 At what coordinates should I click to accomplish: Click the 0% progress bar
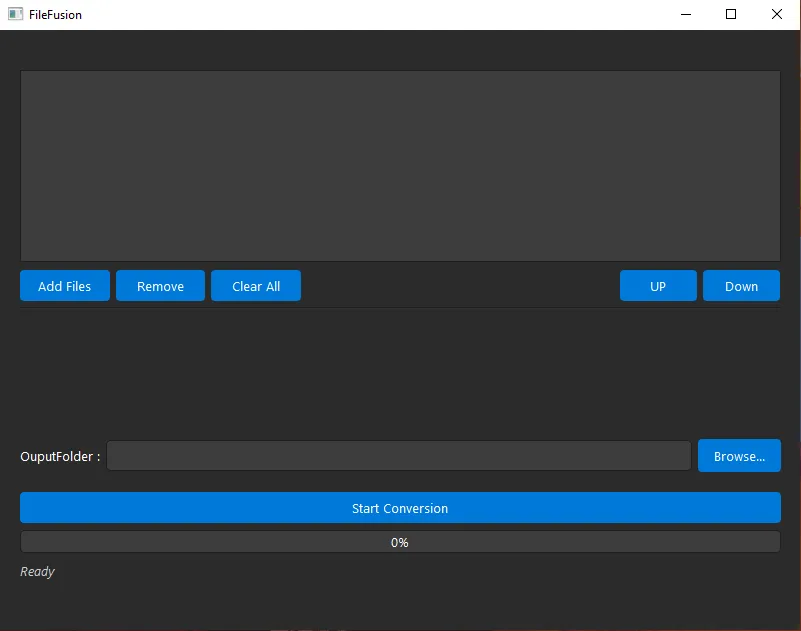click(x=400, y=542)
